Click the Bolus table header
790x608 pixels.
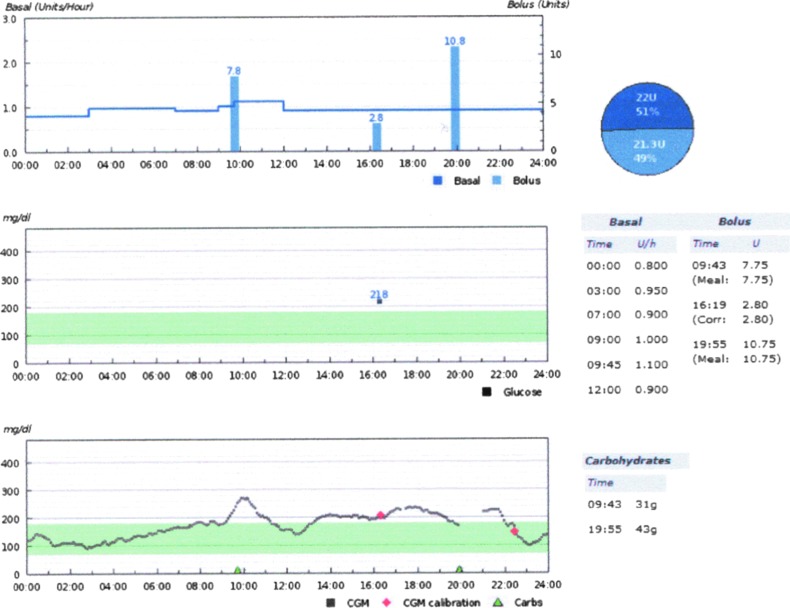click(735, 221)
